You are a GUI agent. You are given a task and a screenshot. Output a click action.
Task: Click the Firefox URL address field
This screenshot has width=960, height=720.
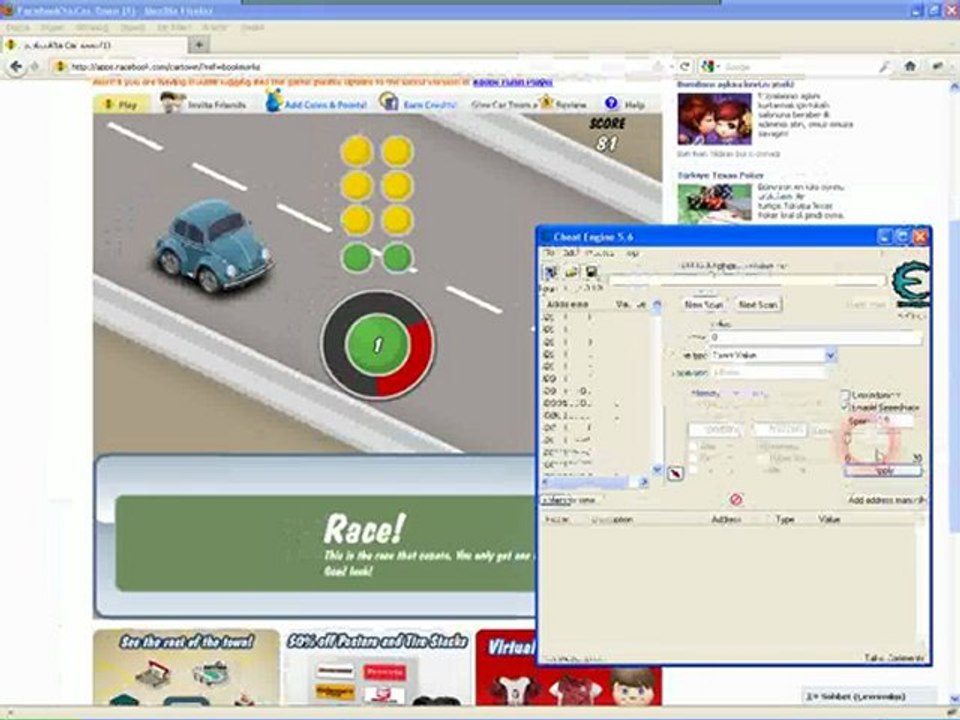pos(361,66)
